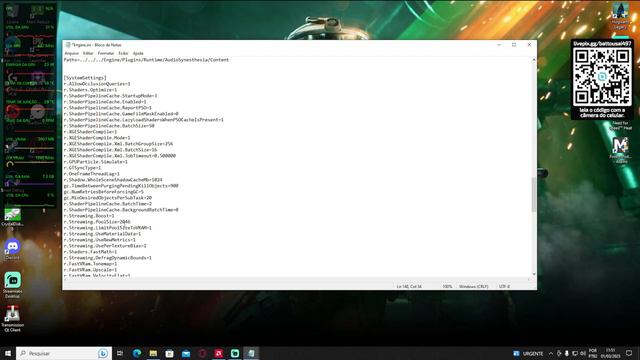Screen dimensions: 640x360
Task: Open the notification center icon
Action: pyautogui.click(x=629, y=353)
